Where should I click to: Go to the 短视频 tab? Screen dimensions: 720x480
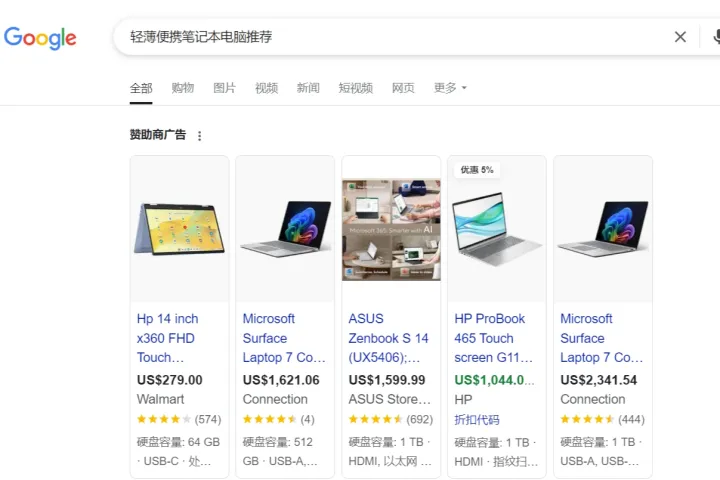pos(355,88)
